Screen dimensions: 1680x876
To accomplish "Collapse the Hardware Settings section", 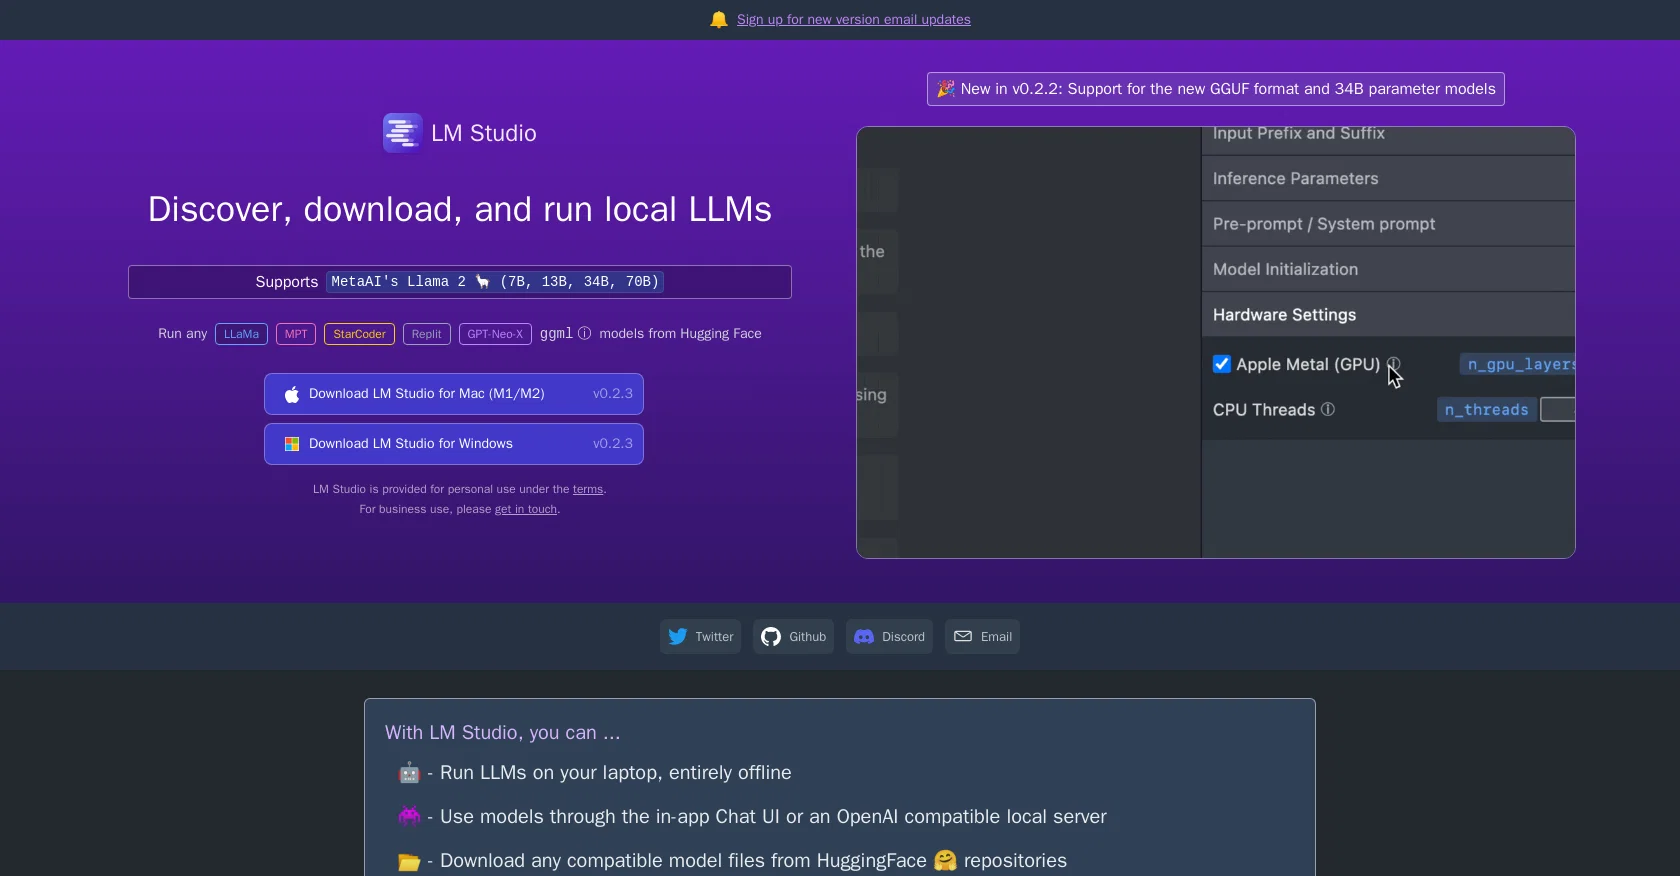I will point(1388,315).
